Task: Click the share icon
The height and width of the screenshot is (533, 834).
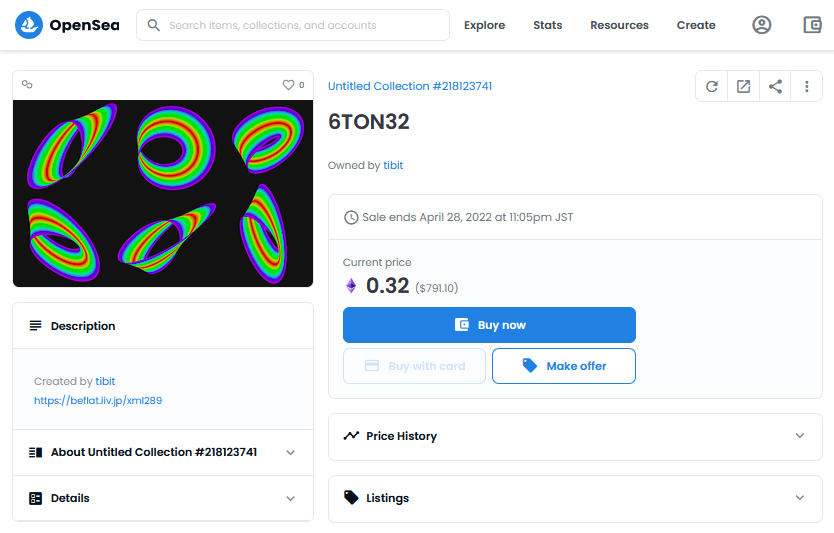Action: pyautogui.click(x=775, y=87)
